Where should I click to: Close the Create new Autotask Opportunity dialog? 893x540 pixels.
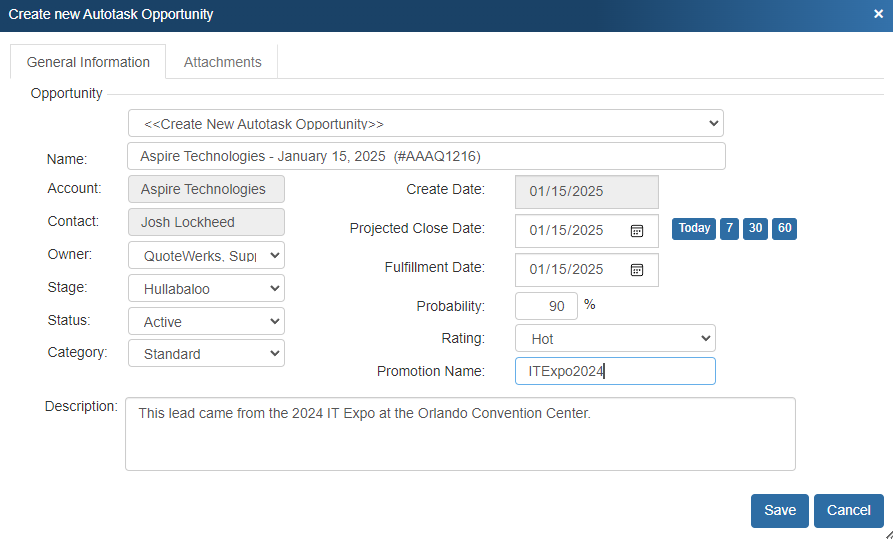878,15
